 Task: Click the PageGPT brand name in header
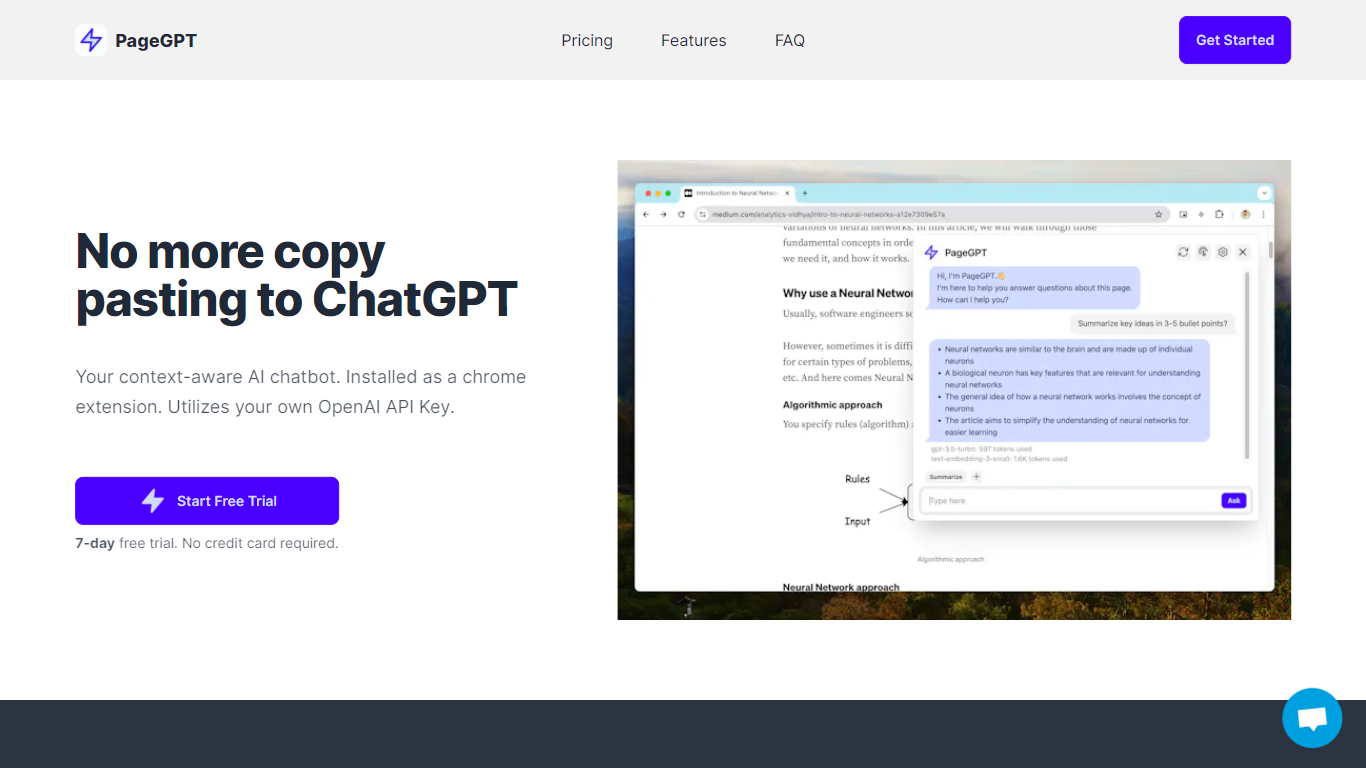(156, 40)
